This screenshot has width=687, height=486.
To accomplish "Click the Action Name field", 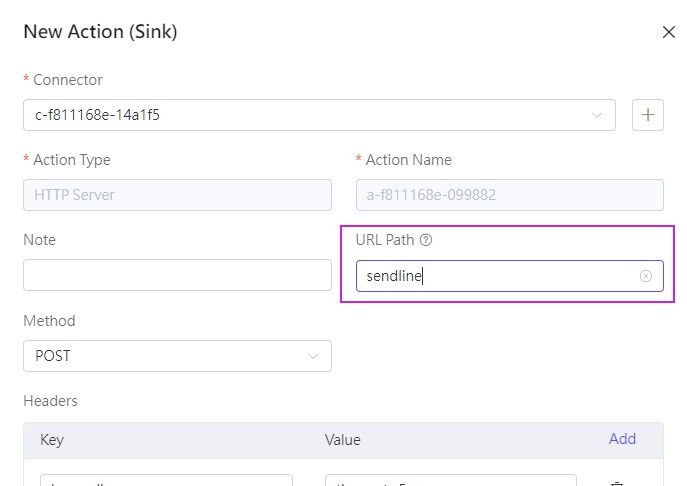I will [x=509, y=195].
